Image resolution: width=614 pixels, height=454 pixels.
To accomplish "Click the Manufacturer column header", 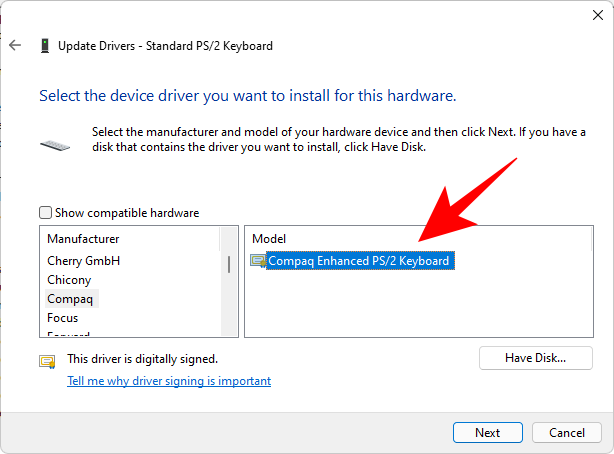I will 83,239.
